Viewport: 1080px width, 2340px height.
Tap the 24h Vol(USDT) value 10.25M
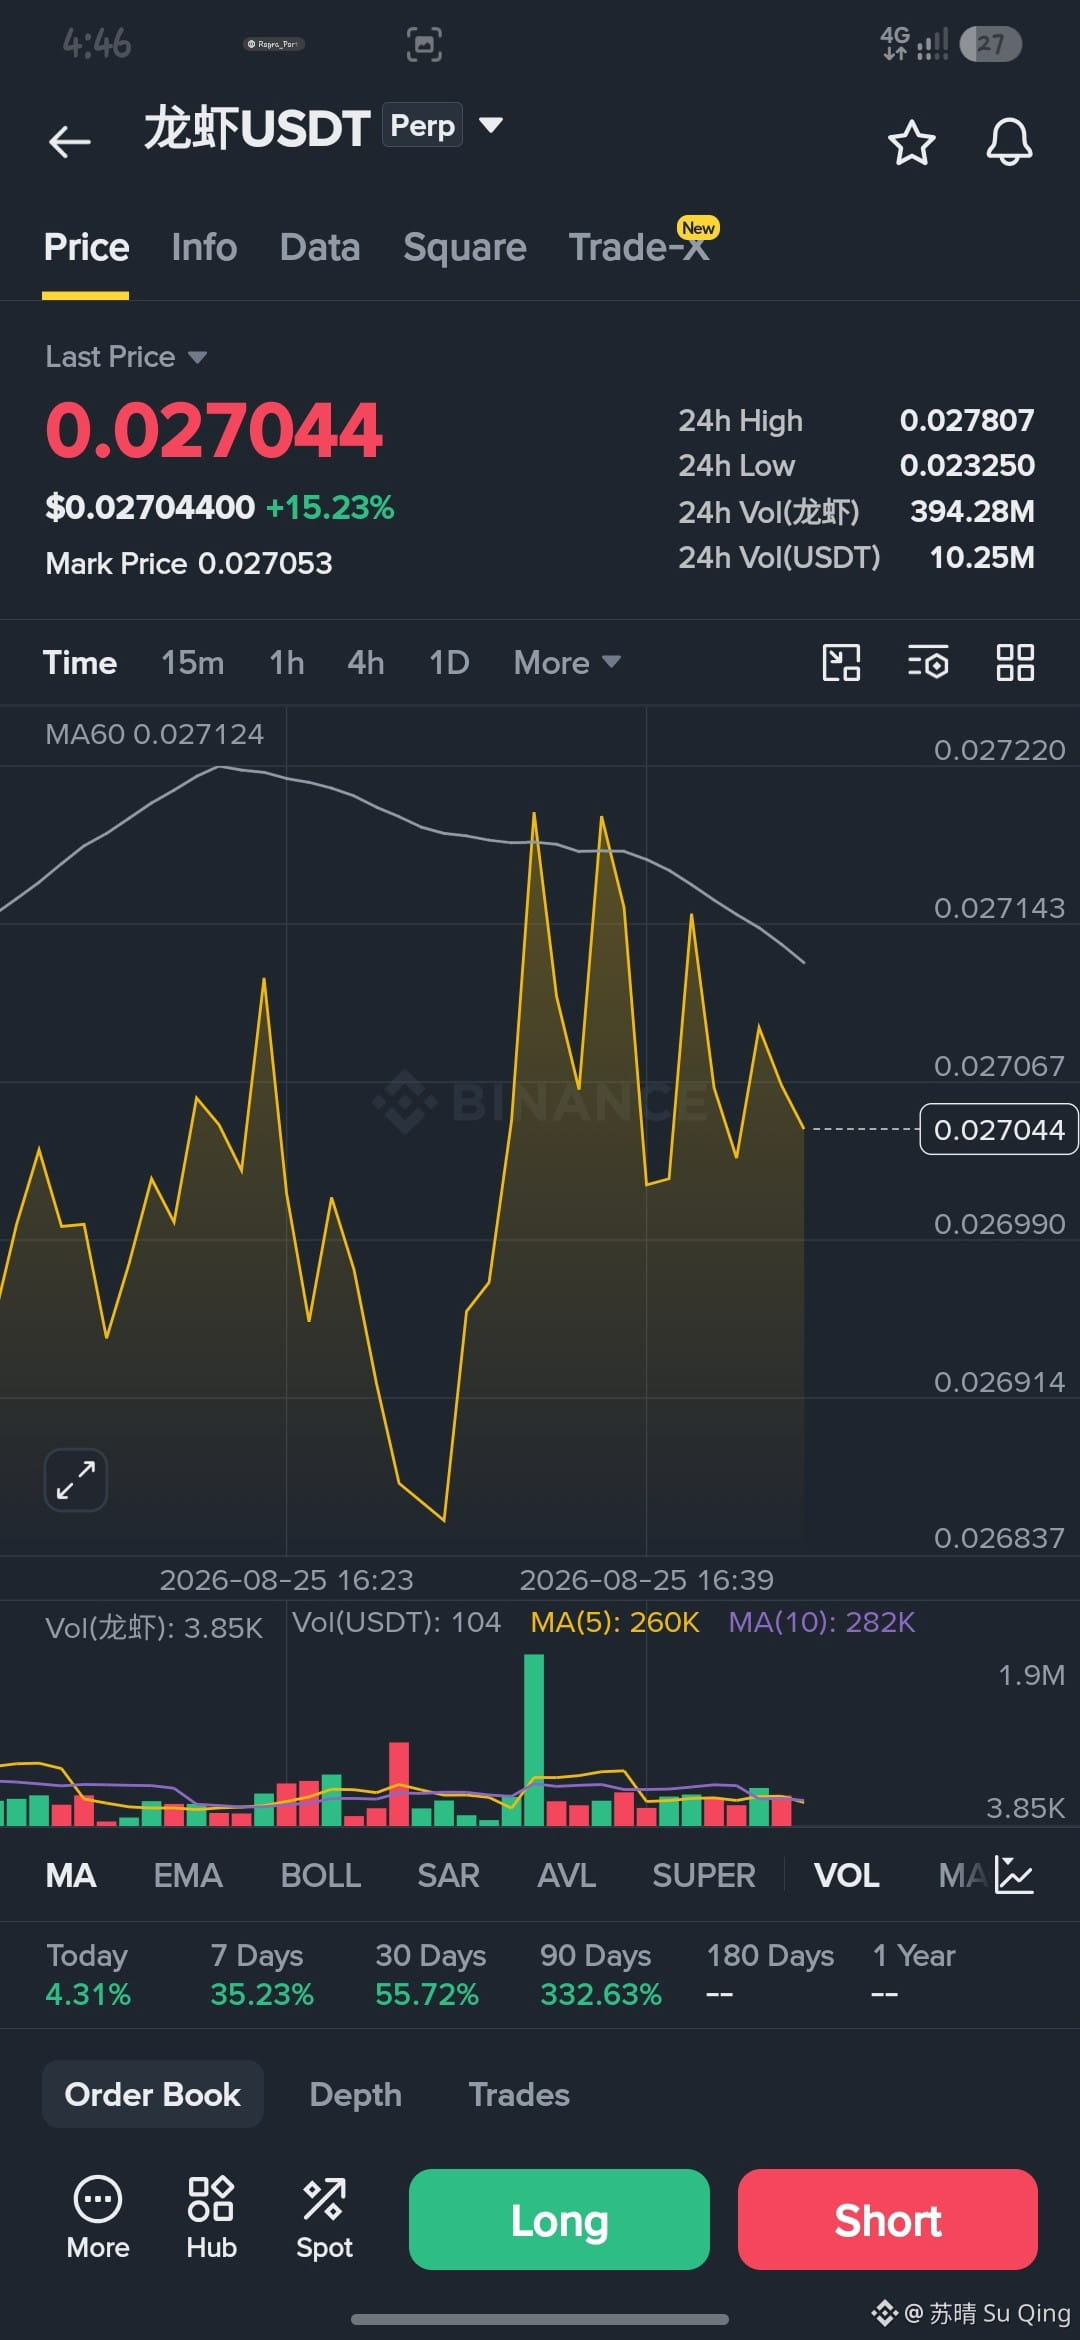tap(982, 557)
